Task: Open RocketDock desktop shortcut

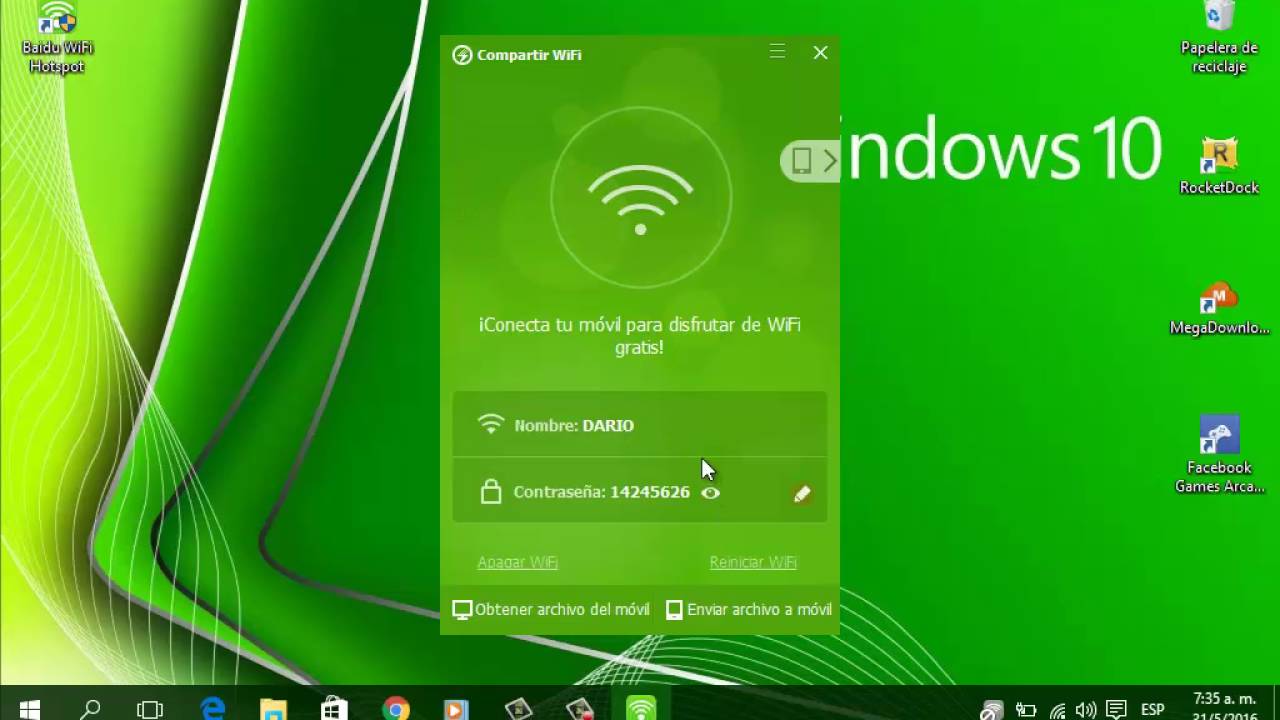Action: point(1219,166)
